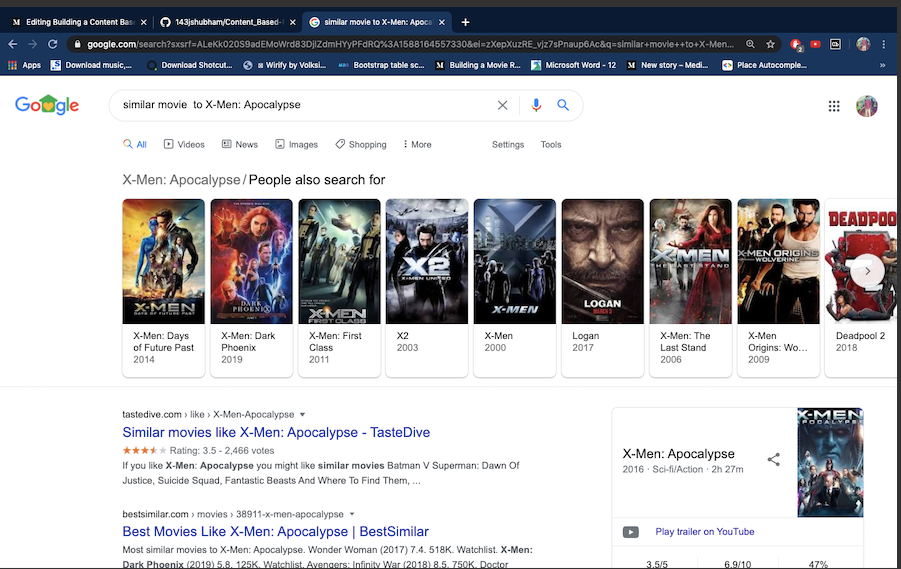Image resolution: width=901 pixels, height=569 pixels.
Task: Open the Chrome three-dot menu
Action: pos(884,44)
